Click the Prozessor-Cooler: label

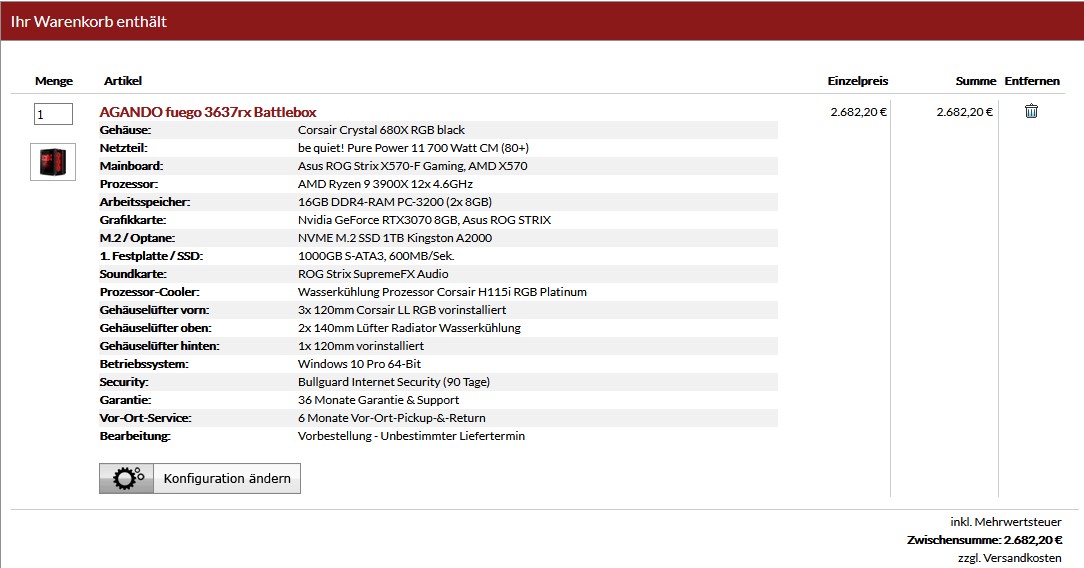pos(150,292)
